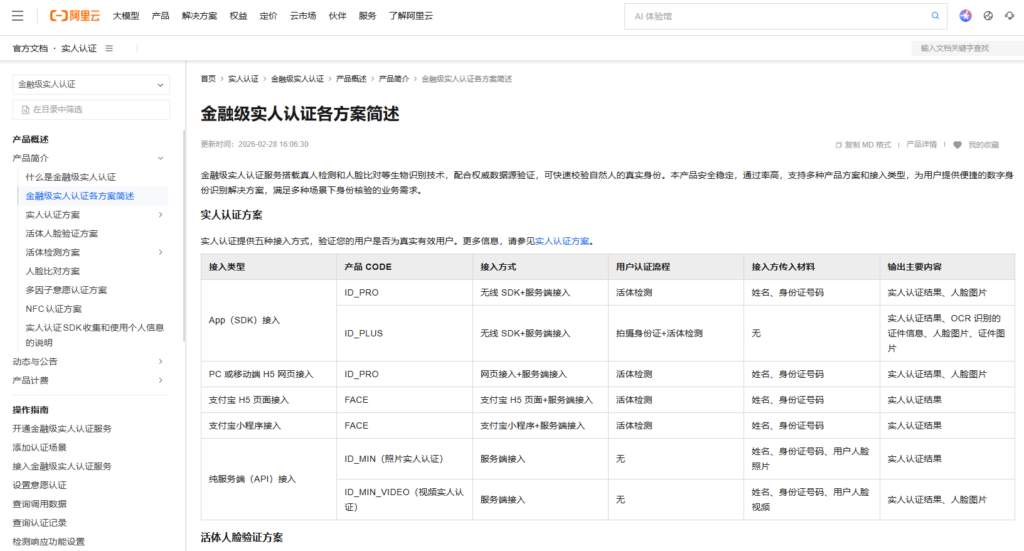Click the 支付宝小程序接入 table cell

(x=269, y=426)
